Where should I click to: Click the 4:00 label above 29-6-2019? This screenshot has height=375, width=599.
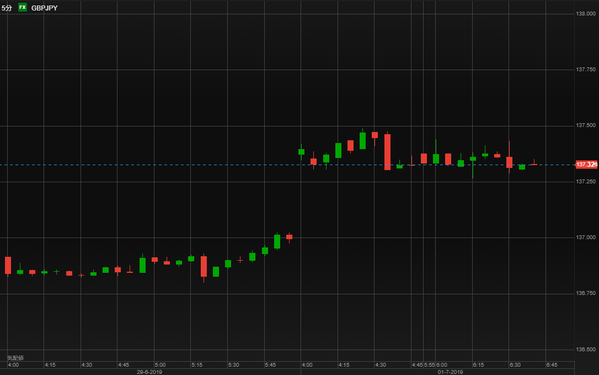tap(13, 365)
